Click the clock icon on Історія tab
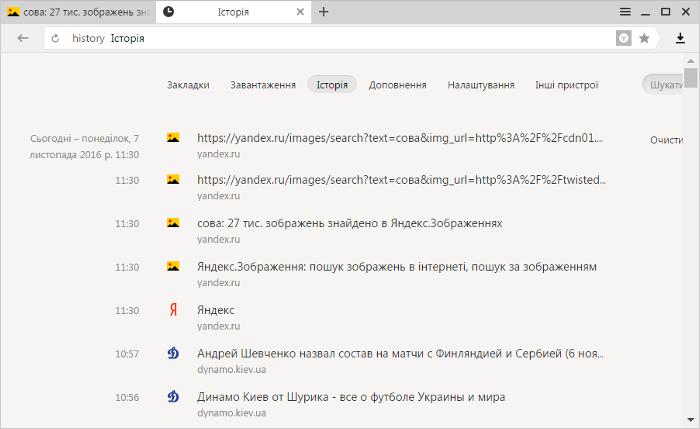 click(168, 12)
